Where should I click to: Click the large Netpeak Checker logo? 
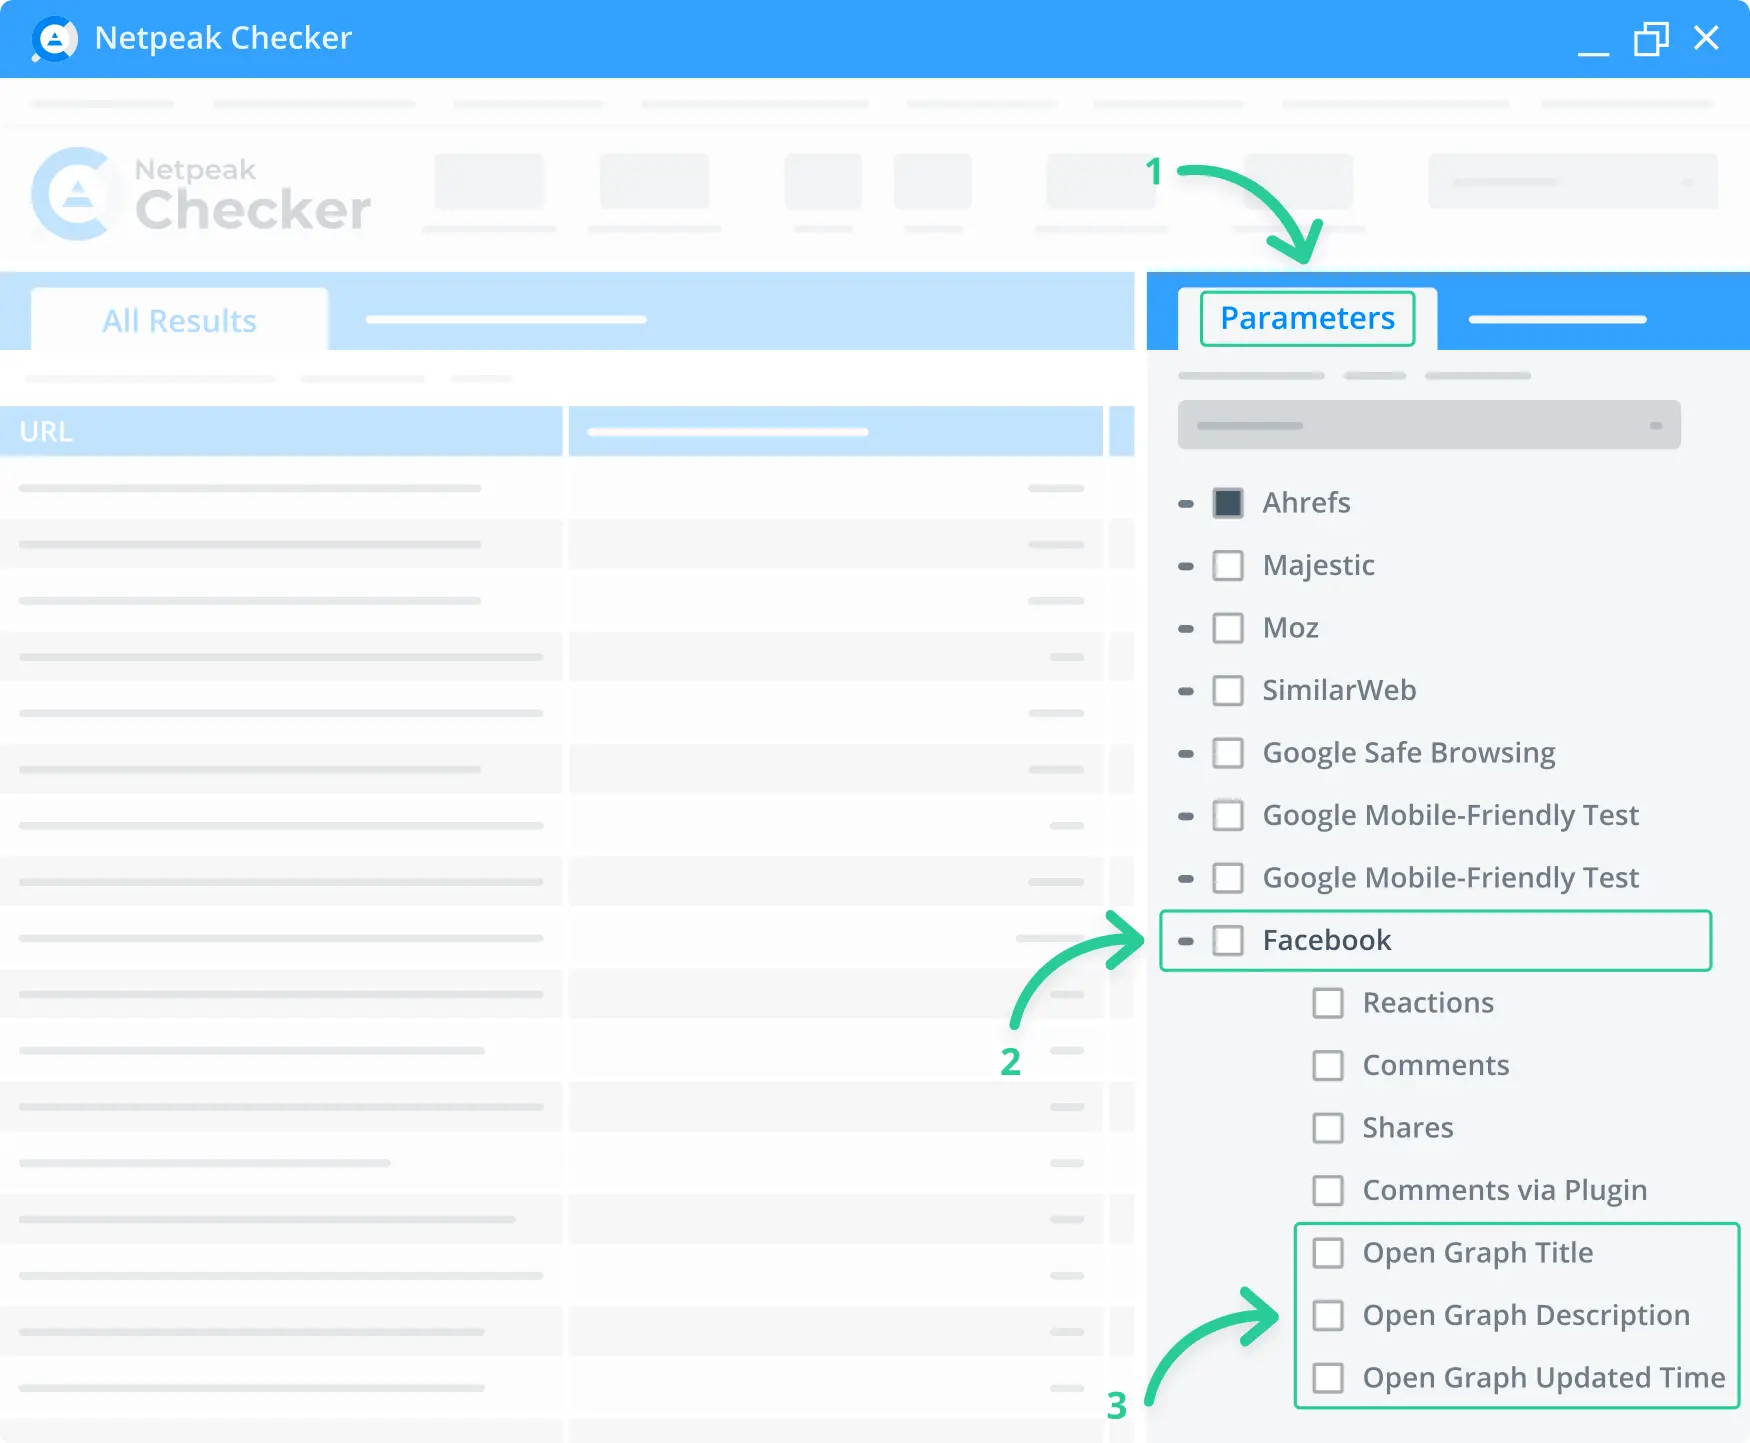click(201, 194)
